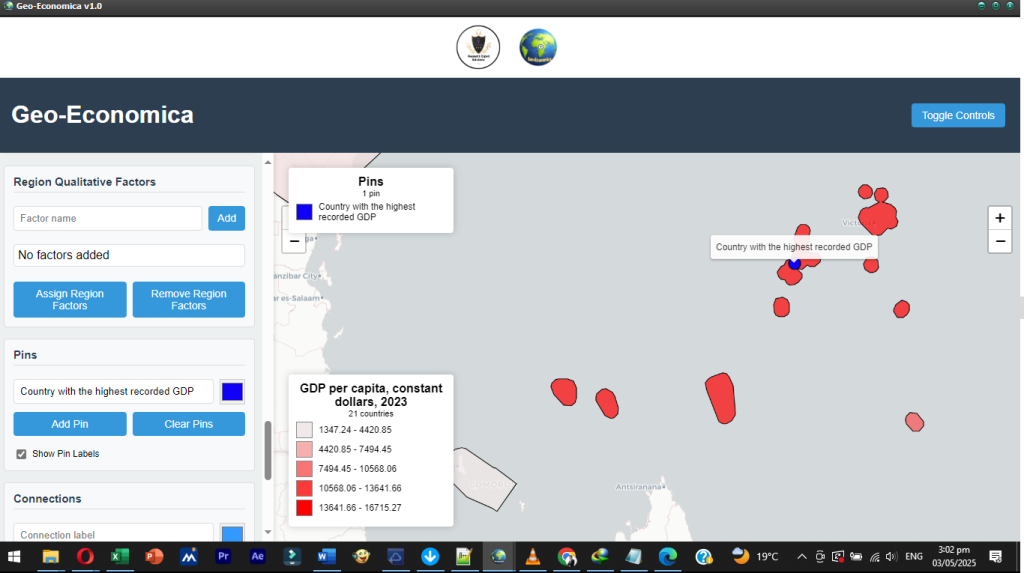Screen dimensions: 1024x573
Task: Click the circular shield emblem logo
Action: click(478, 47)
